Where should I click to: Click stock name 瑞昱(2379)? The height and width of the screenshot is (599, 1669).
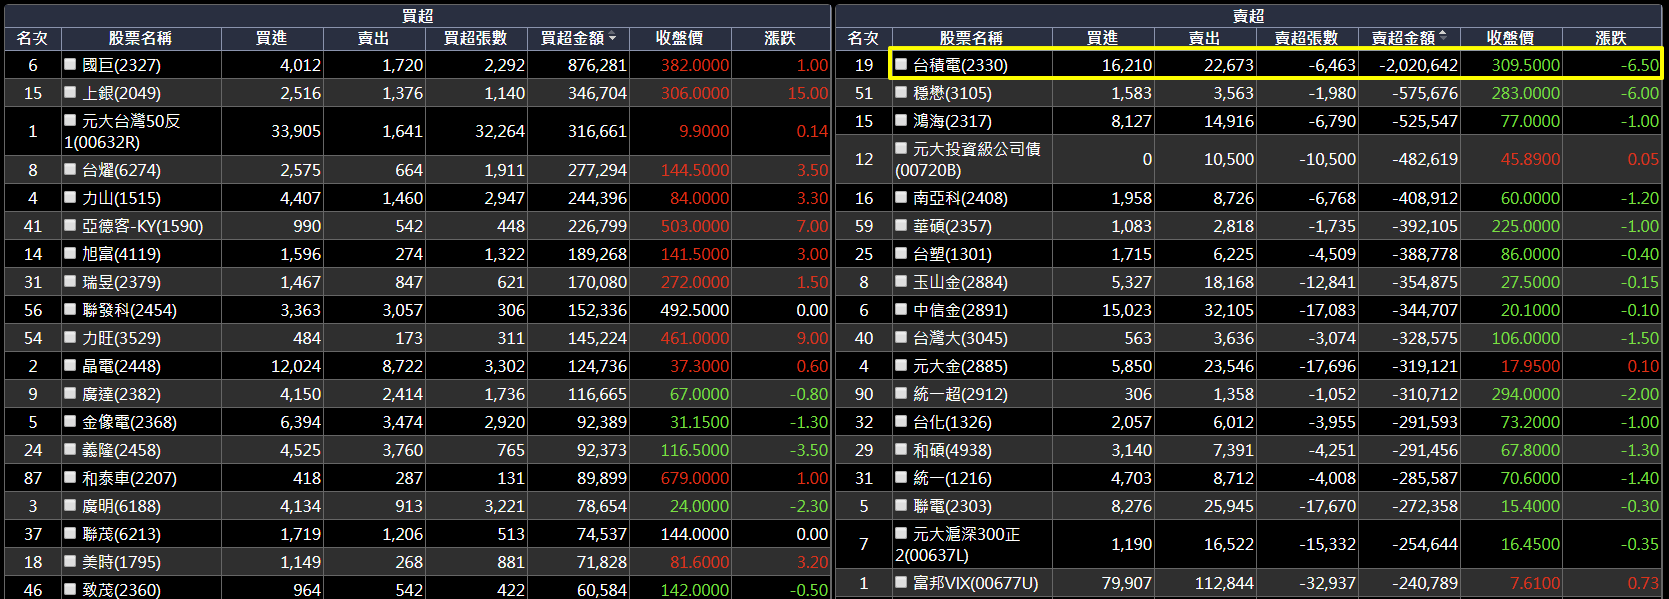pos(121,282)
